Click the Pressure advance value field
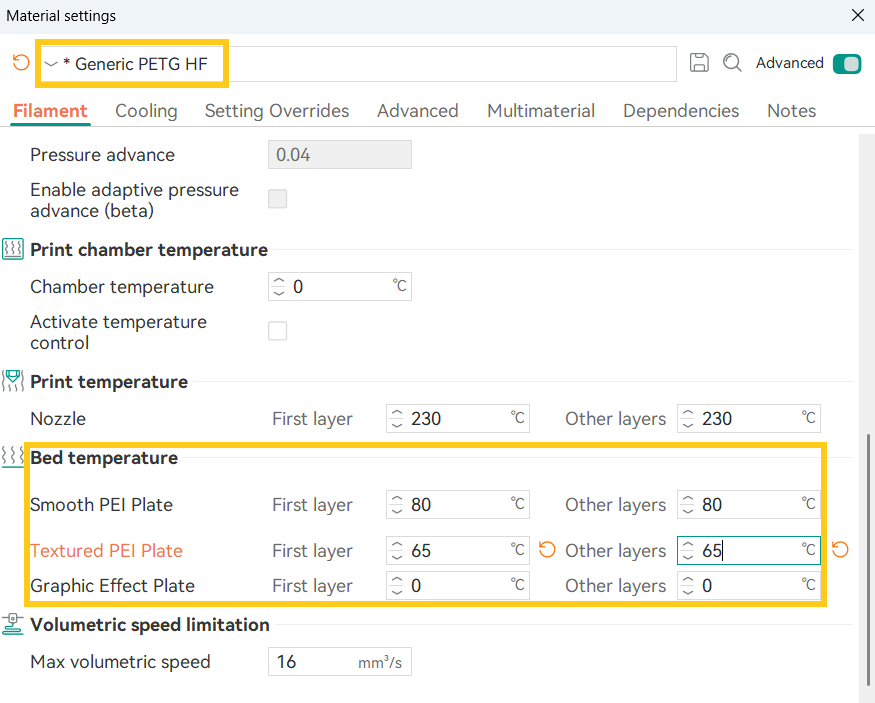The width and height of the screenshot is (875, 703). pos(340,155)
